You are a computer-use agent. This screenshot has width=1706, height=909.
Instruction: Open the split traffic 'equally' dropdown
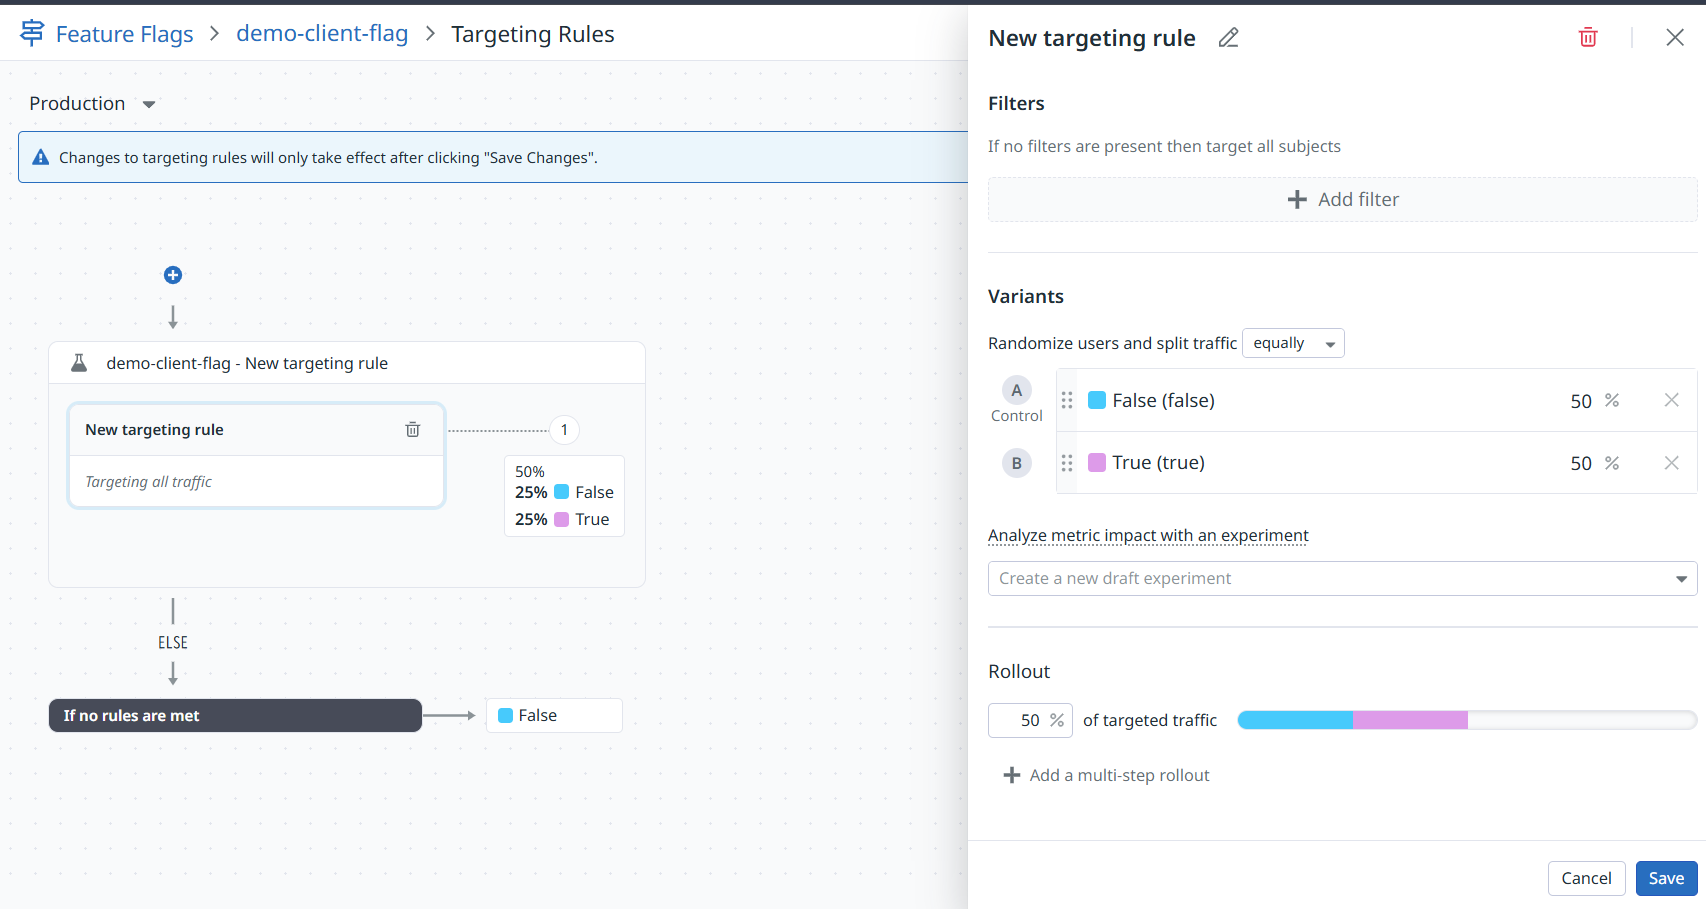coord(1293,343)
